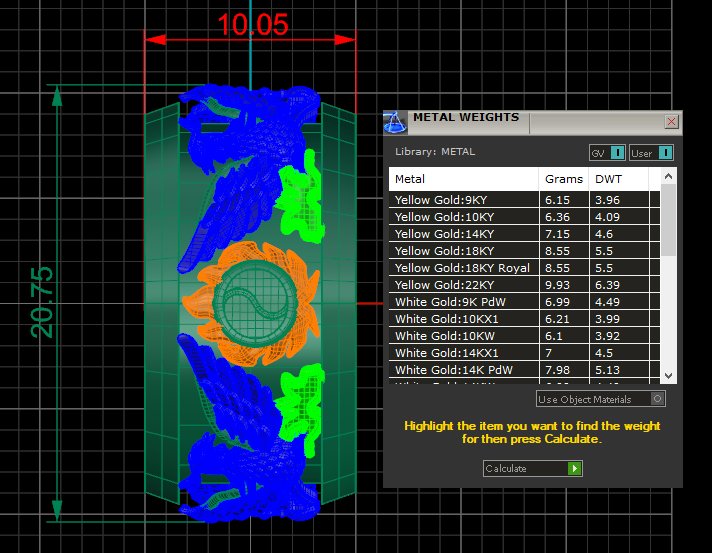Select the White Gold:10KX1 row
This screenshot has height=553, width=712.
tap(524, 319)
